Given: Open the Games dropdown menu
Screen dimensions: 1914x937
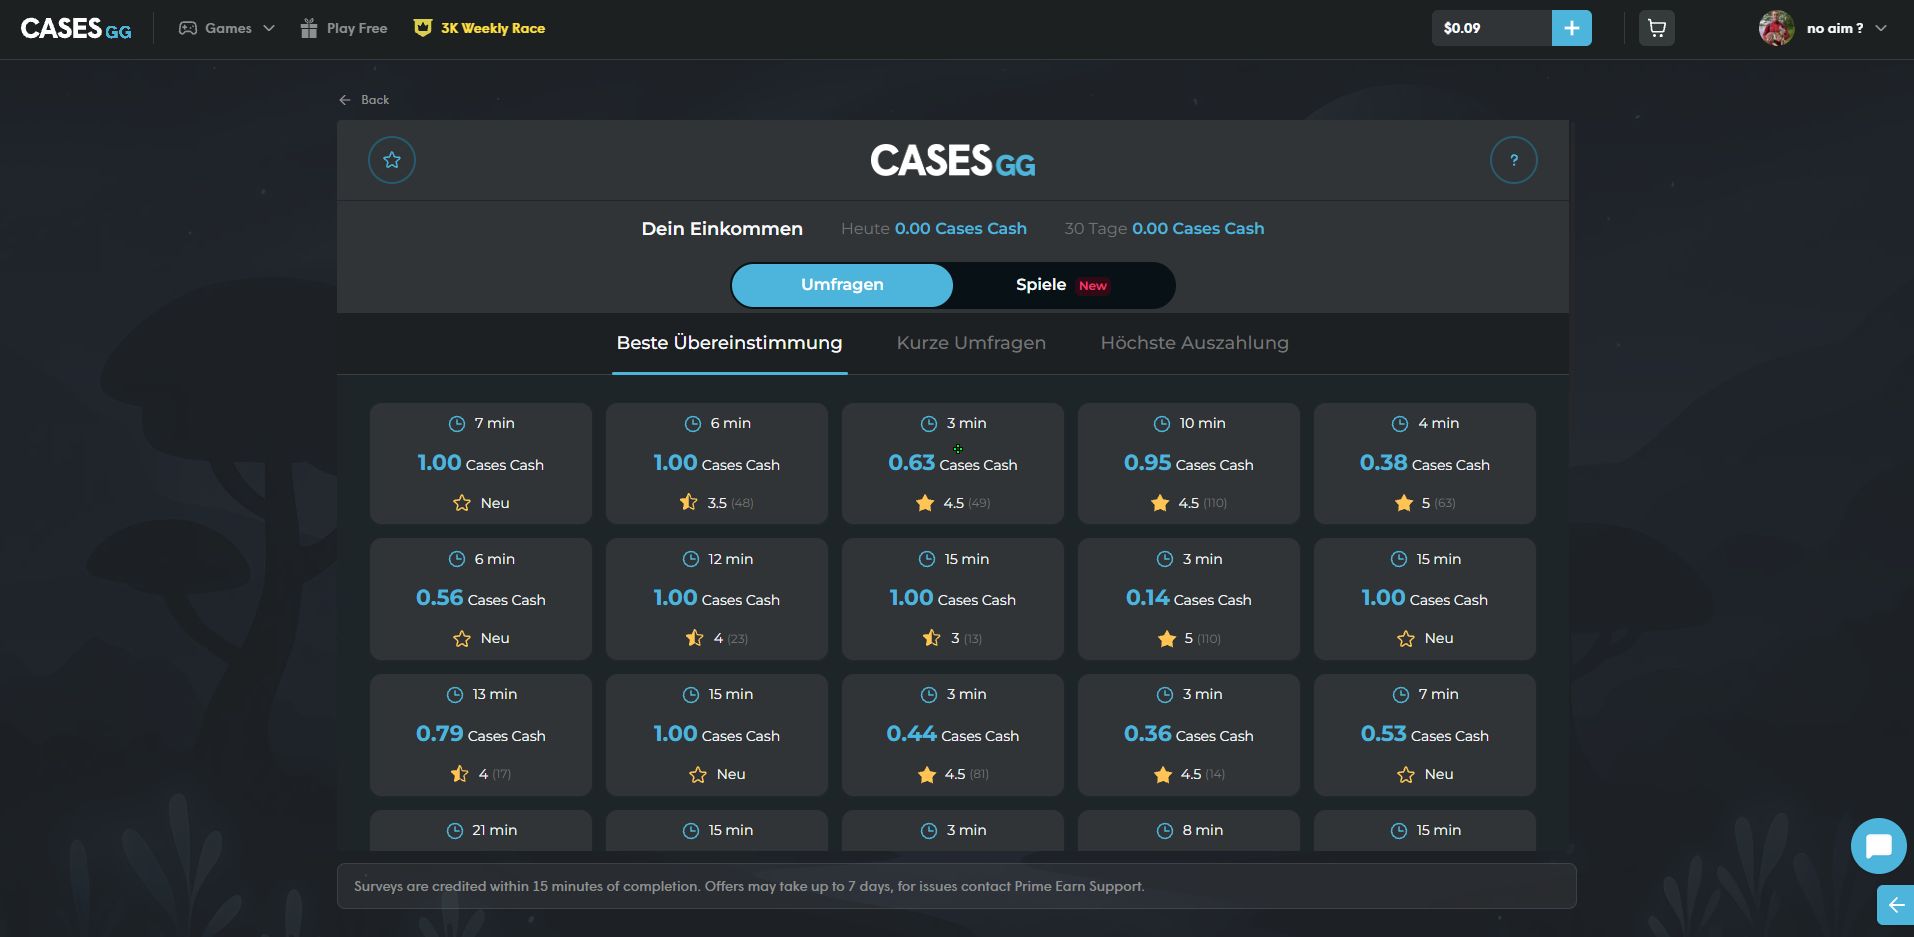Looking at the screenshot, I should [x=227, y=28].
